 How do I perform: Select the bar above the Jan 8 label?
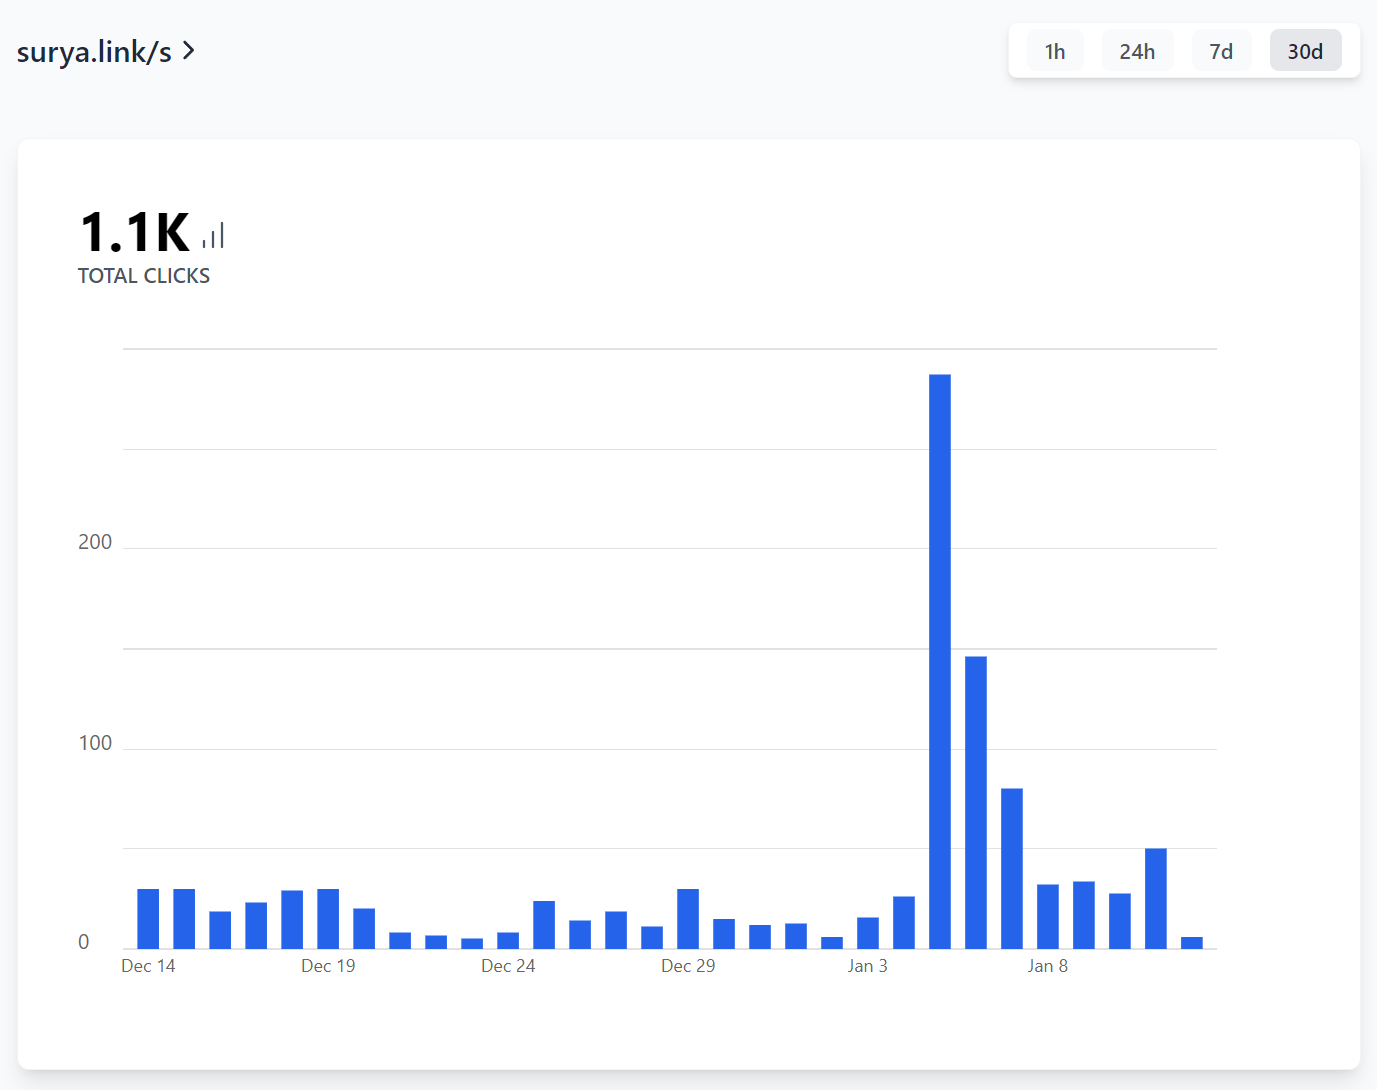point(1048,916)
